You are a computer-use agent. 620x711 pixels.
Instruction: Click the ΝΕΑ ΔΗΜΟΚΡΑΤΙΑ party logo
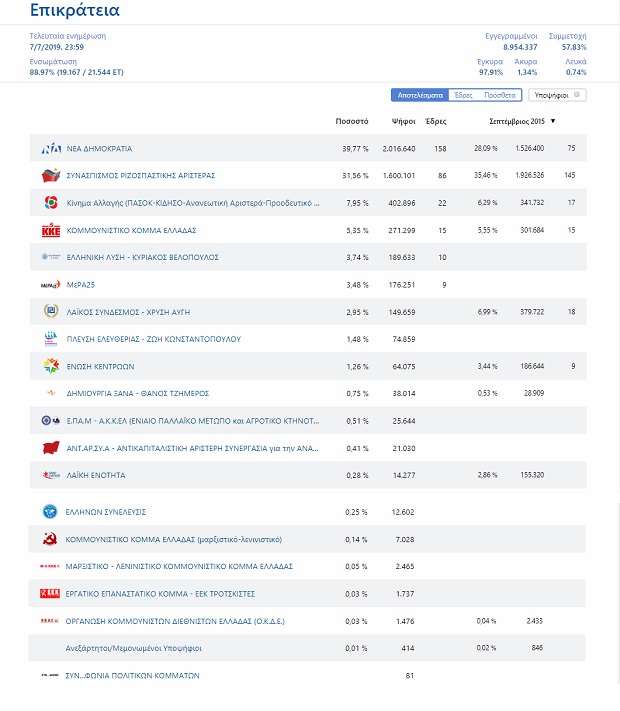[x=51, y=148]
